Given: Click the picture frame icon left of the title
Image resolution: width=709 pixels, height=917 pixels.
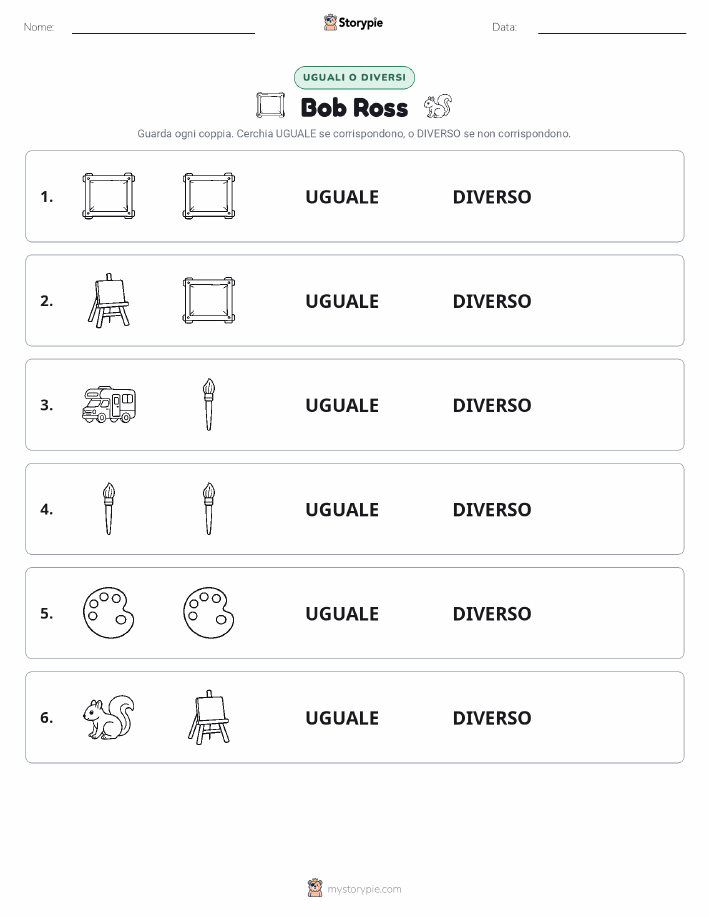Looking at the screenshot, I should [270, 106].
